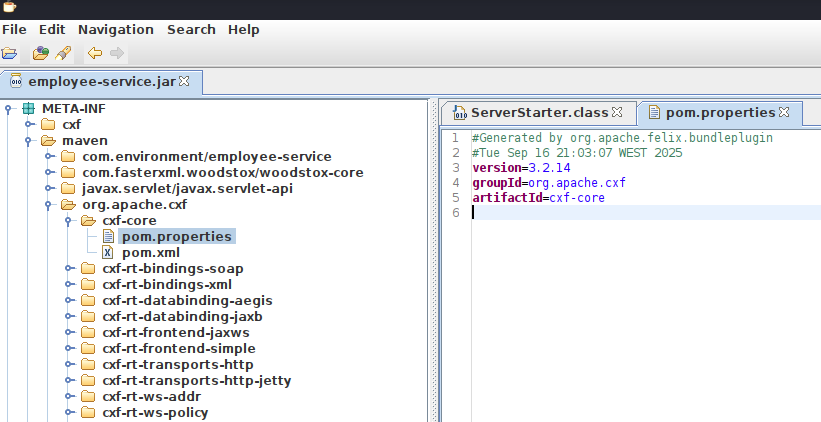The width and height of the screenshot is (821, 422).
Task: Switch to the ServerStarter.class tab
Action: point(539,113)
